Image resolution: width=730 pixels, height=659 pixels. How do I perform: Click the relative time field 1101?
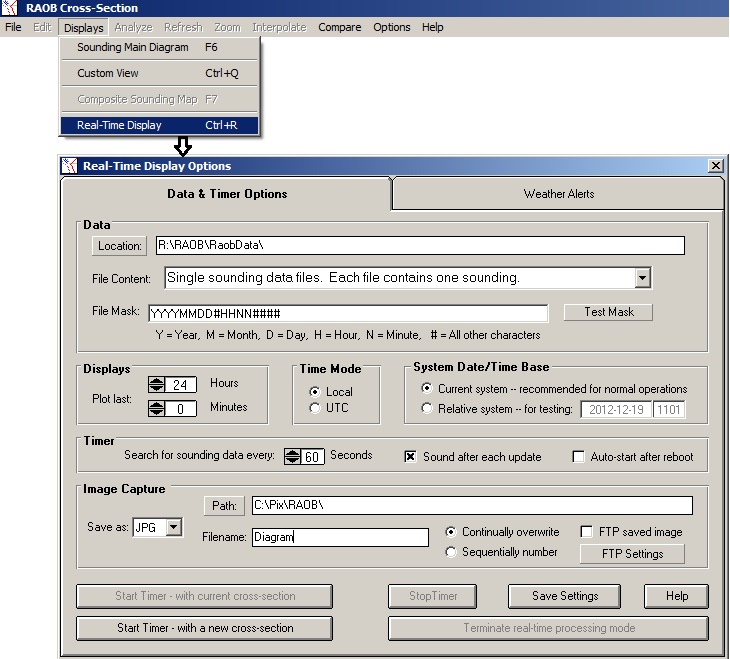(x=669, y=409)
